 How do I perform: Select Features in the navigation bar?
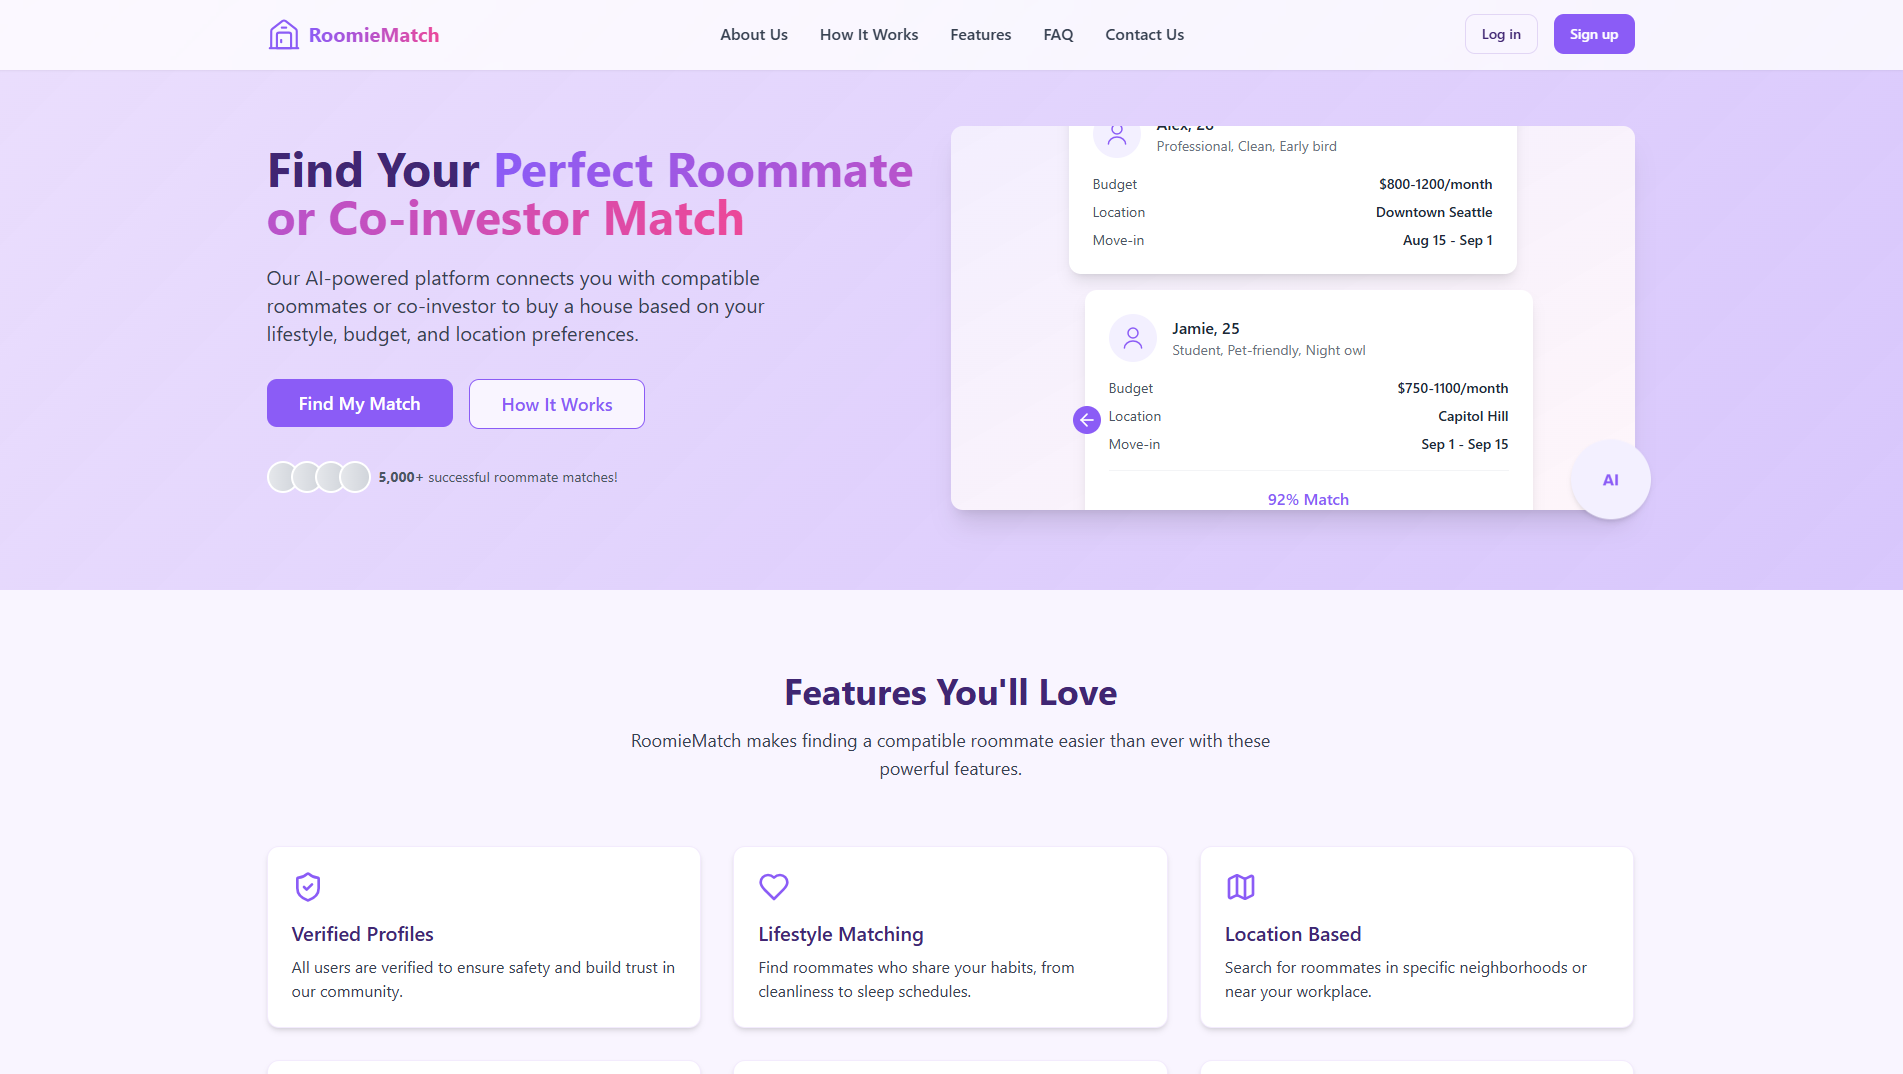980,34
